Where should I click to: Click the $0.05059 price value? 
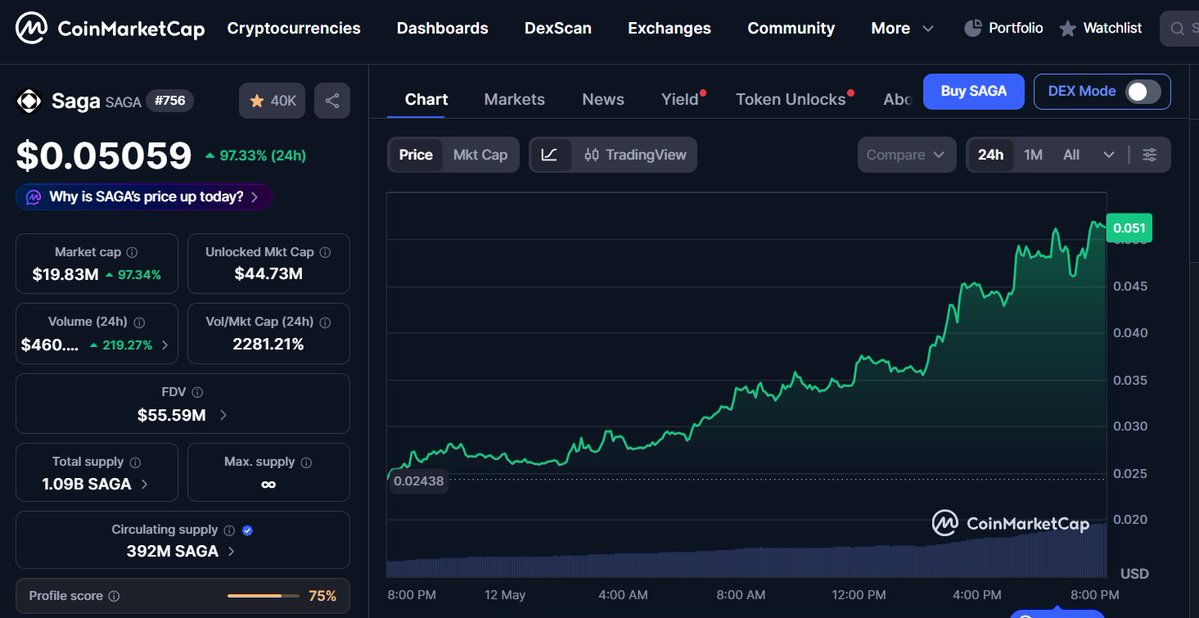(x=104, y=155)
